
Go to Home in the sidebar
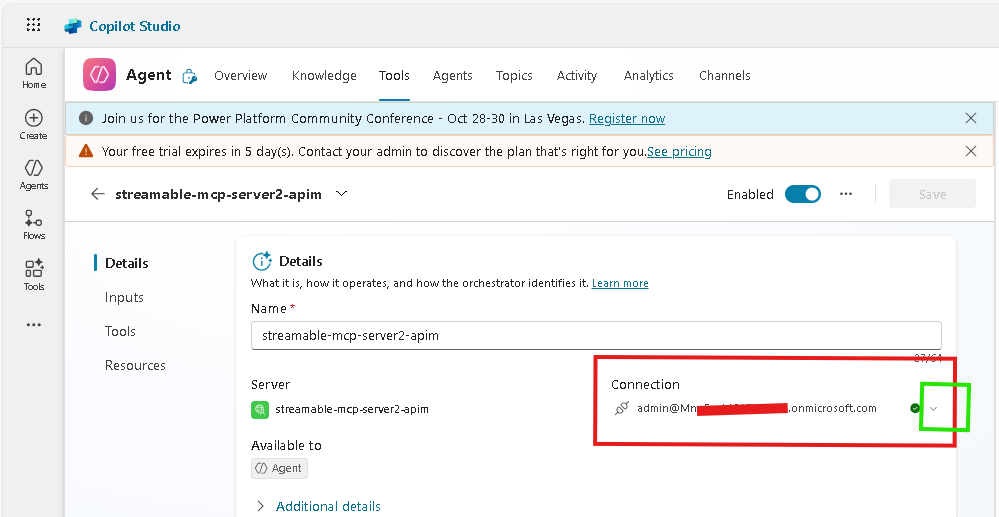point(34,73)
